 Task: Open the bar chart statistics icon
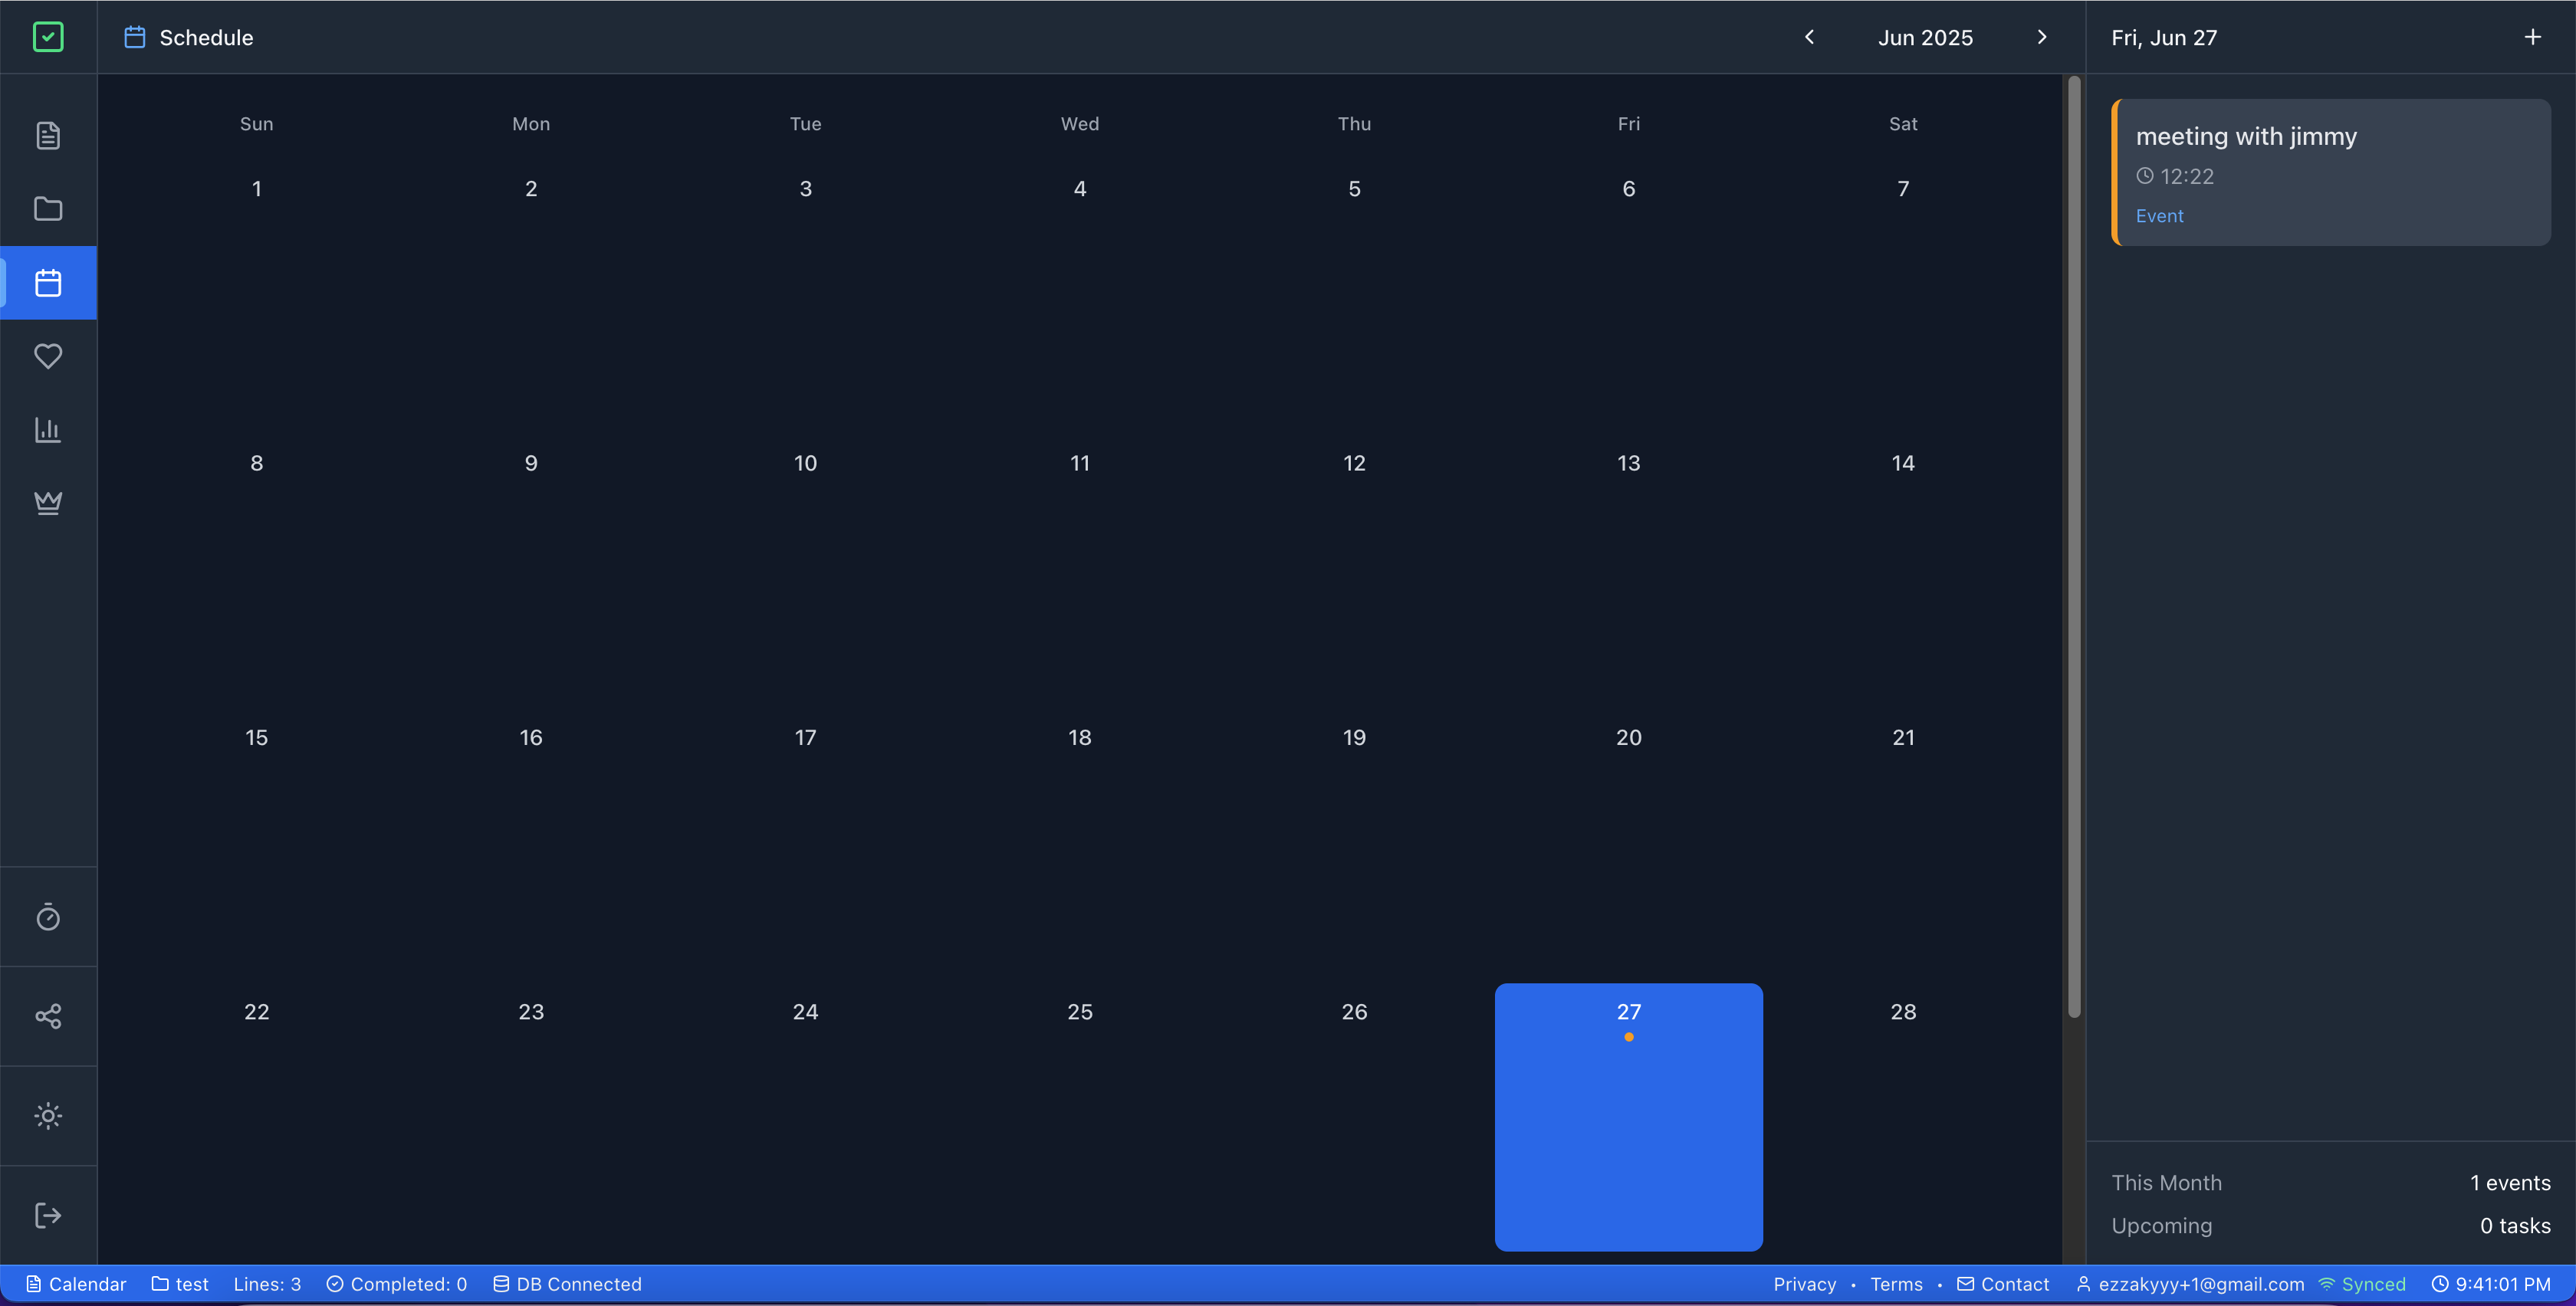(48, 430)
